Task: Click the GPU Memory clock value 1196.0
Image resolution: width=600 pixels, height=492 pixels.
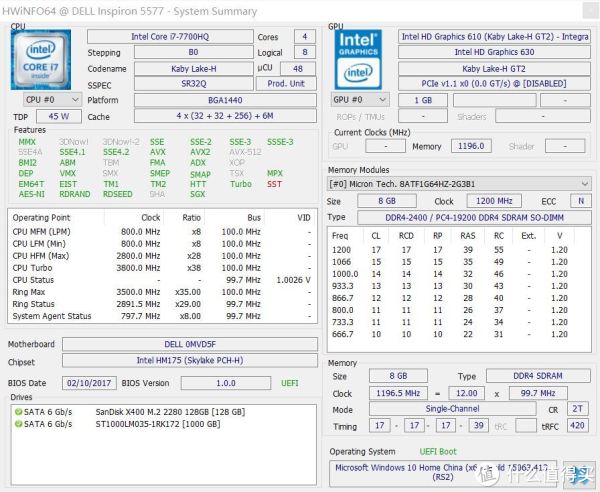Action: pos(471,146)
